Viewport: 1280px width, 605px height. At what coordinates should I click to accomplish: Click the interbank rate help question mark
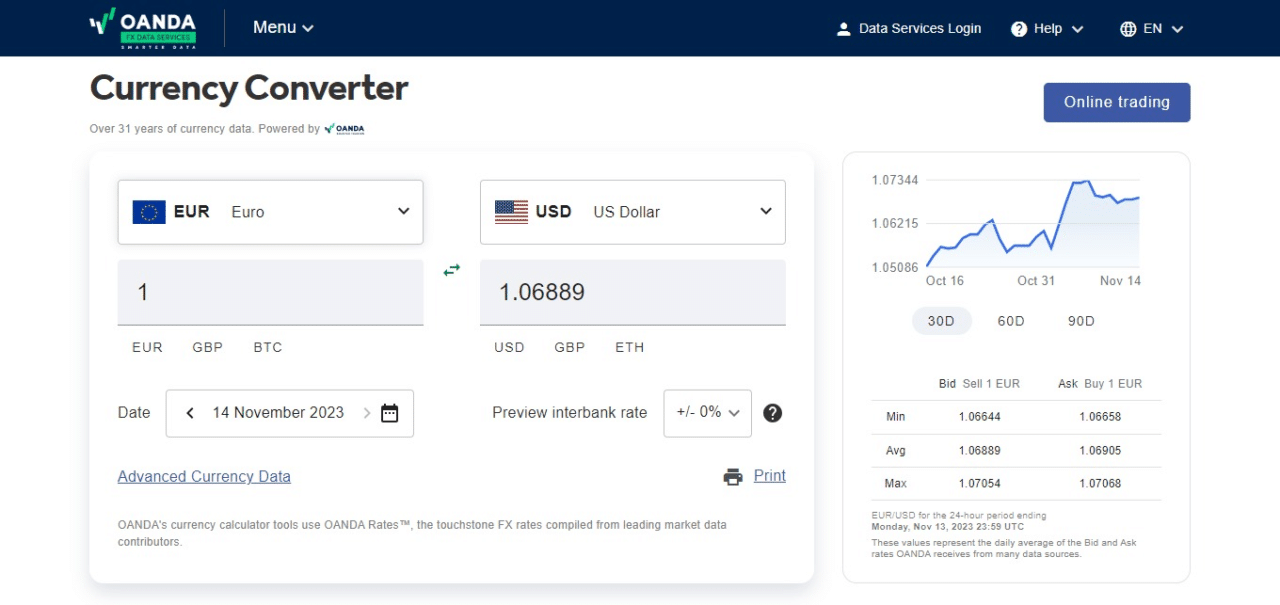(x=772, y=413)
